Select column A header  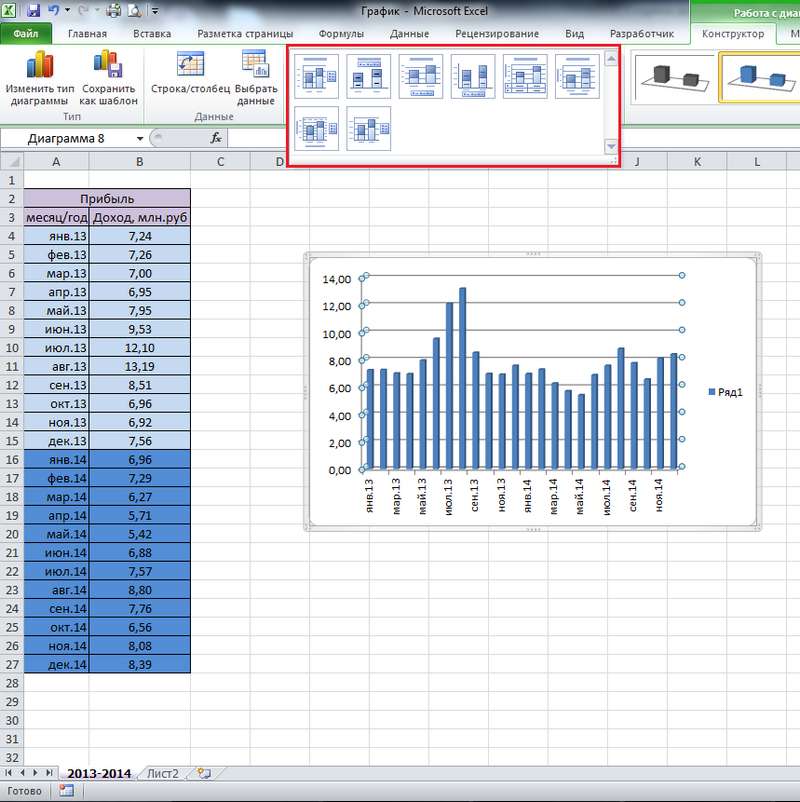56,162
